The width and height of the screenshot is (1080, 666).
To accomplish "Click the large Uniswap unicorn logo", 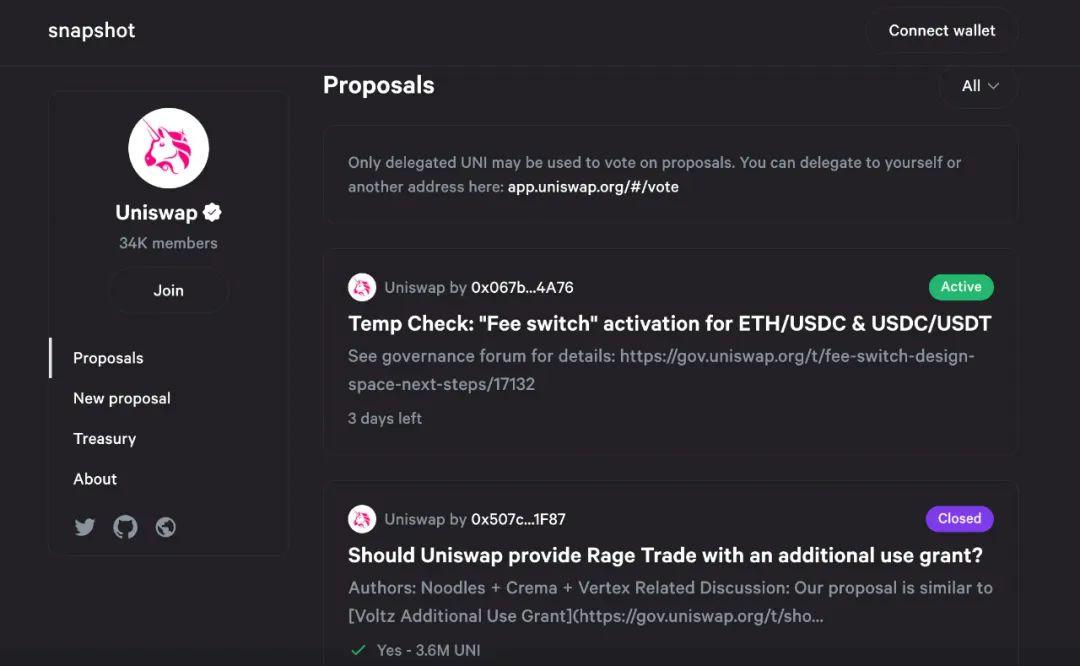I will point(168,148).
